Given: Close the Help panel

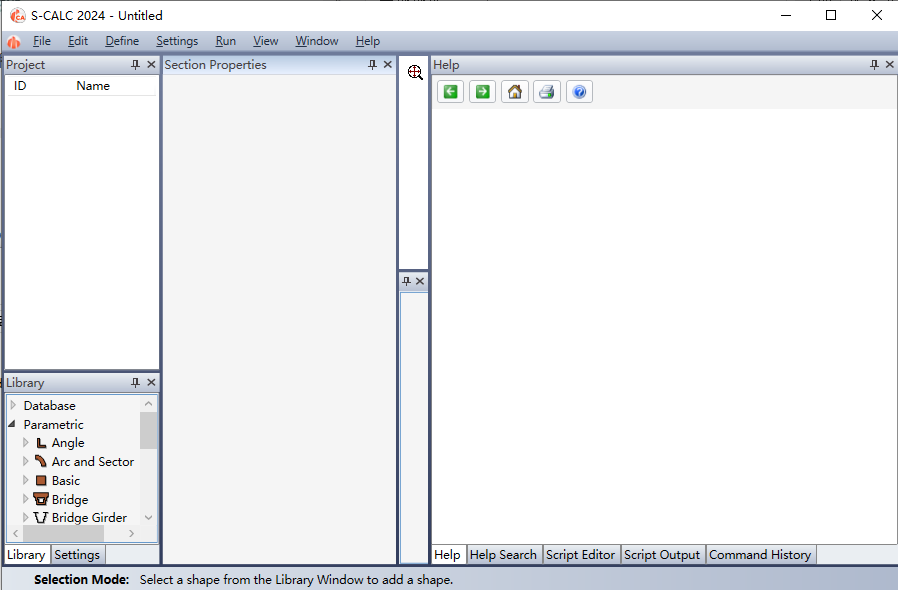Looking at the screenshot, I should (889, 64).
